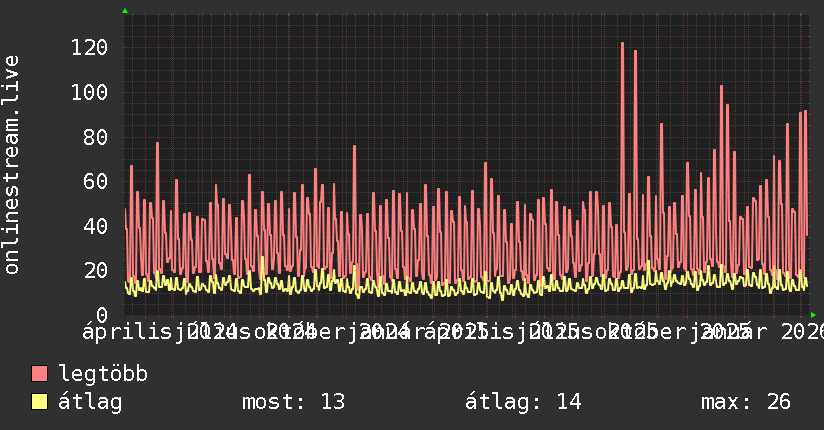Click the 'átlag: 14' statistic
The height and width of the screenshot is (430, 824).
tap(523, 402)
